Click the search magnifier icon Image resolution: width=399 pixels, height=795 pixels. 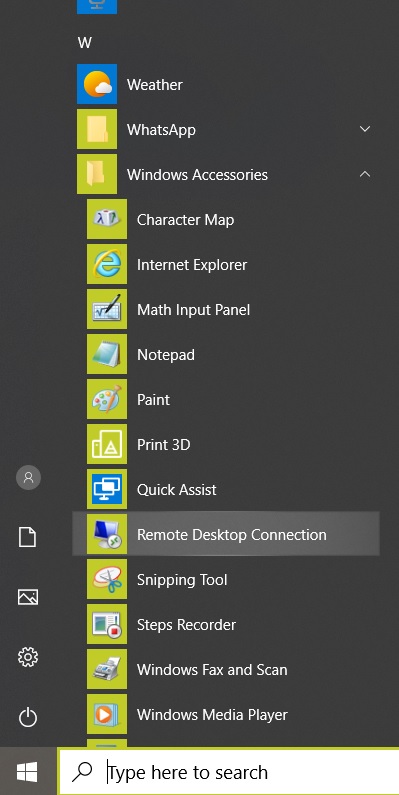82,772
